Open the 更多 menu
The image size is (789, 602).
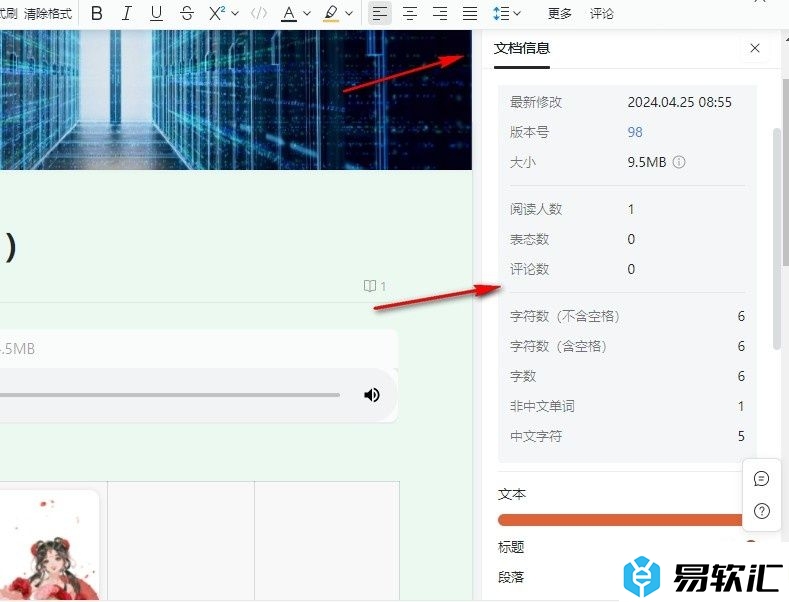pos(560,14)
